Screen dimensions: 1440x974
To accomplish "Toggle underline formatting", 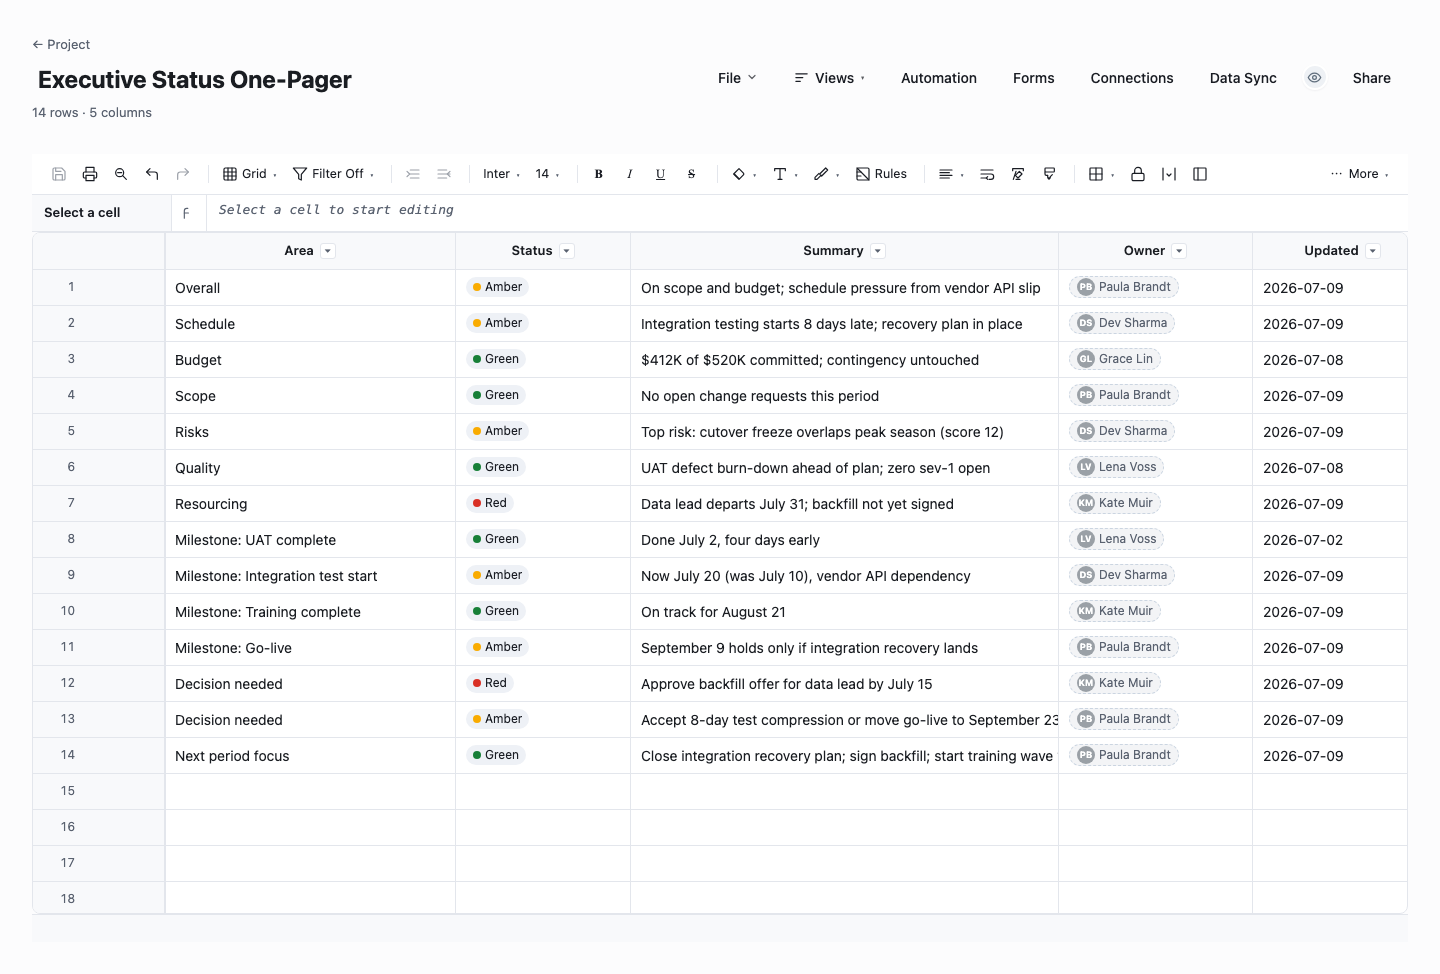I will point(661,174).
